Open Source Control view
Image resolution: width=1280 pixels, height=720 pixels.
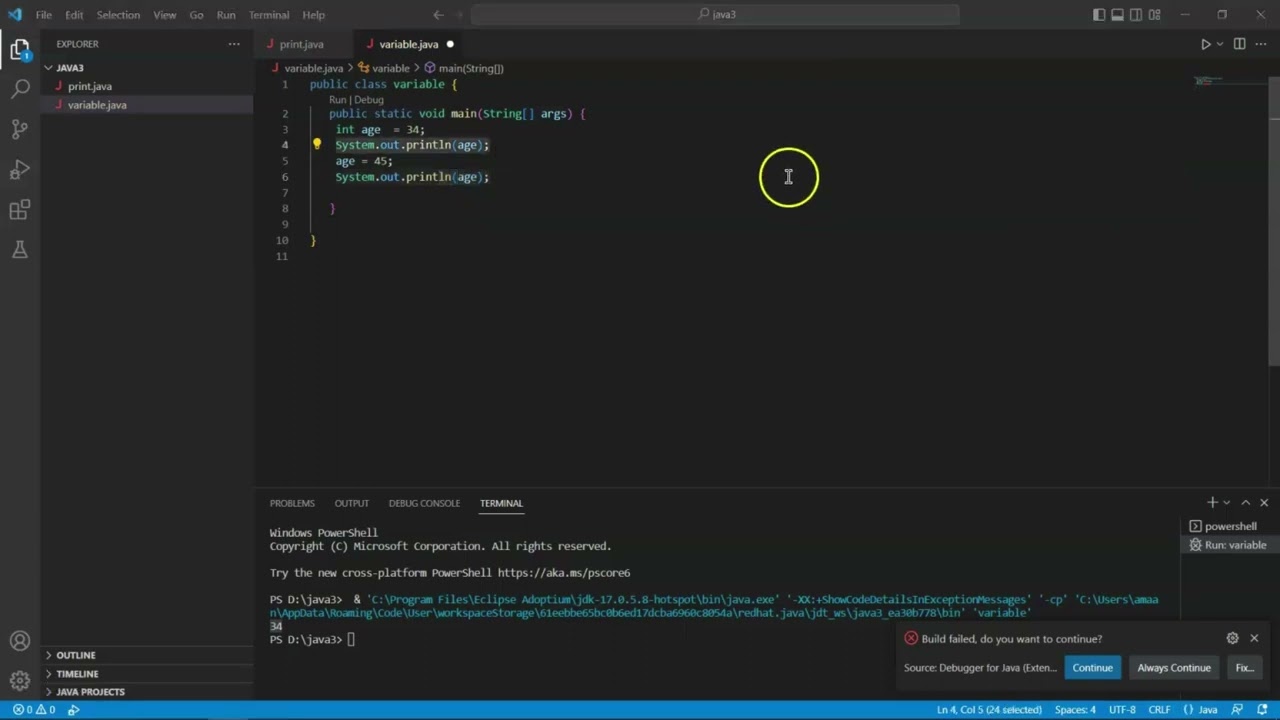coord(20,129)
